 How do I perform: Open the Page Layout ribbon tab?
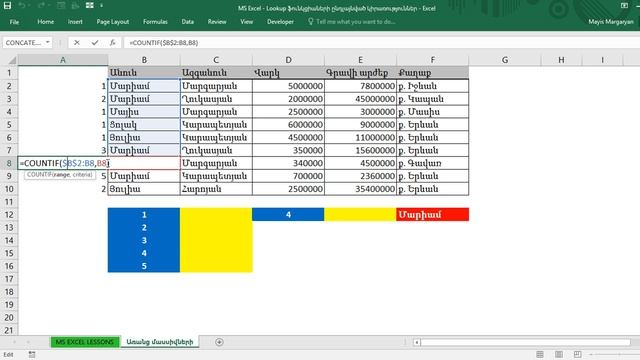(x=113, y=22)
